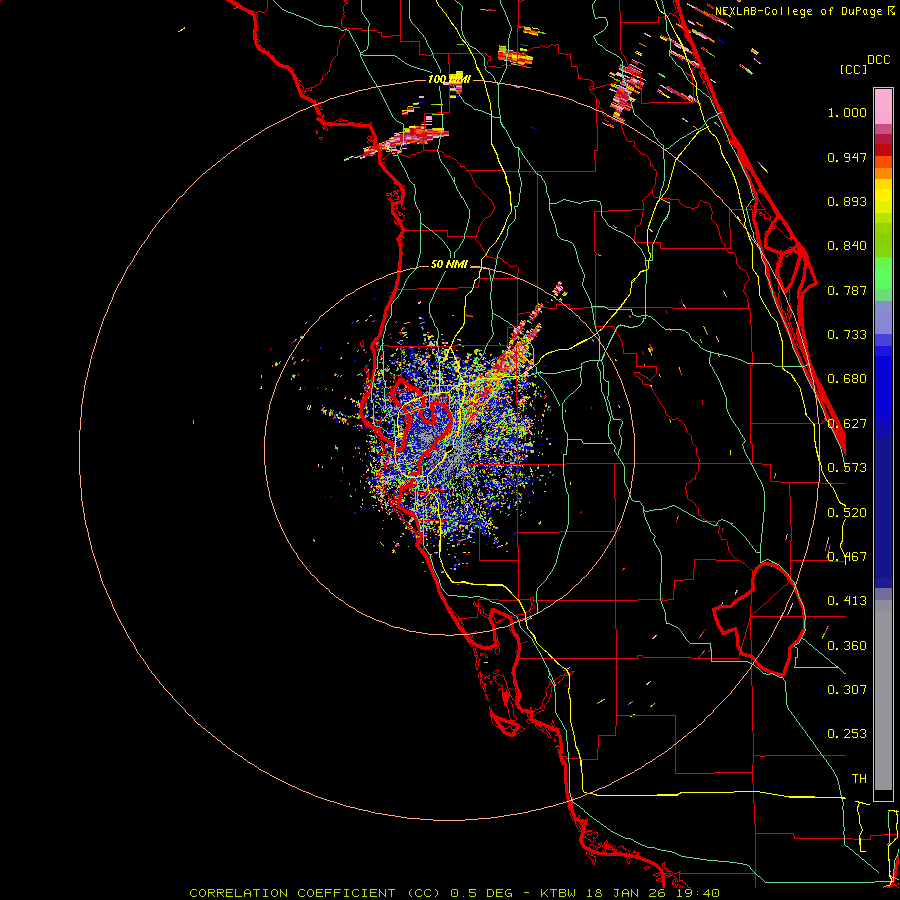Click the 0.253 legend value

pos(847,734)
